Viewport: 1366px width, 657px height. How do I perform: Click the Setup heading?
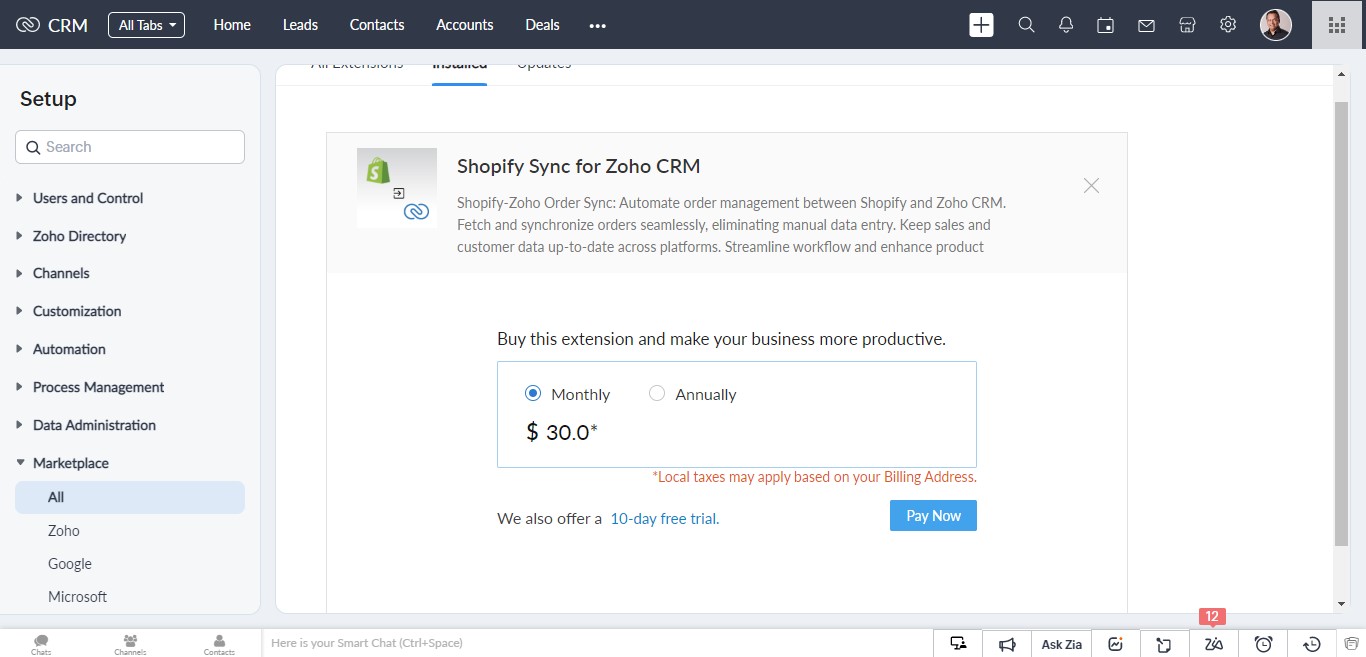tap(48, 99)
